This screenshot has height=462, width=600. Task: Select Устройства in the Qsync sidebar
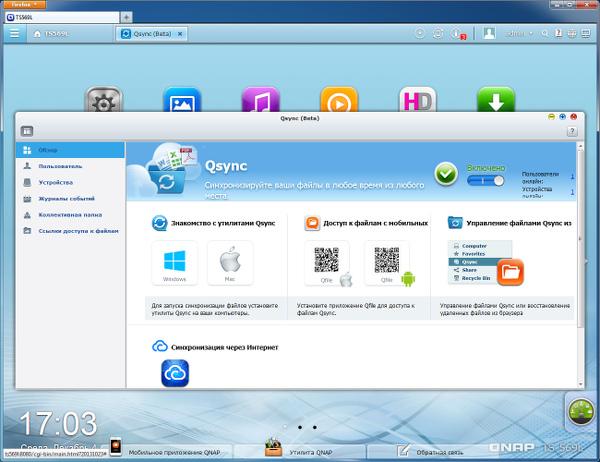point(70,182)
